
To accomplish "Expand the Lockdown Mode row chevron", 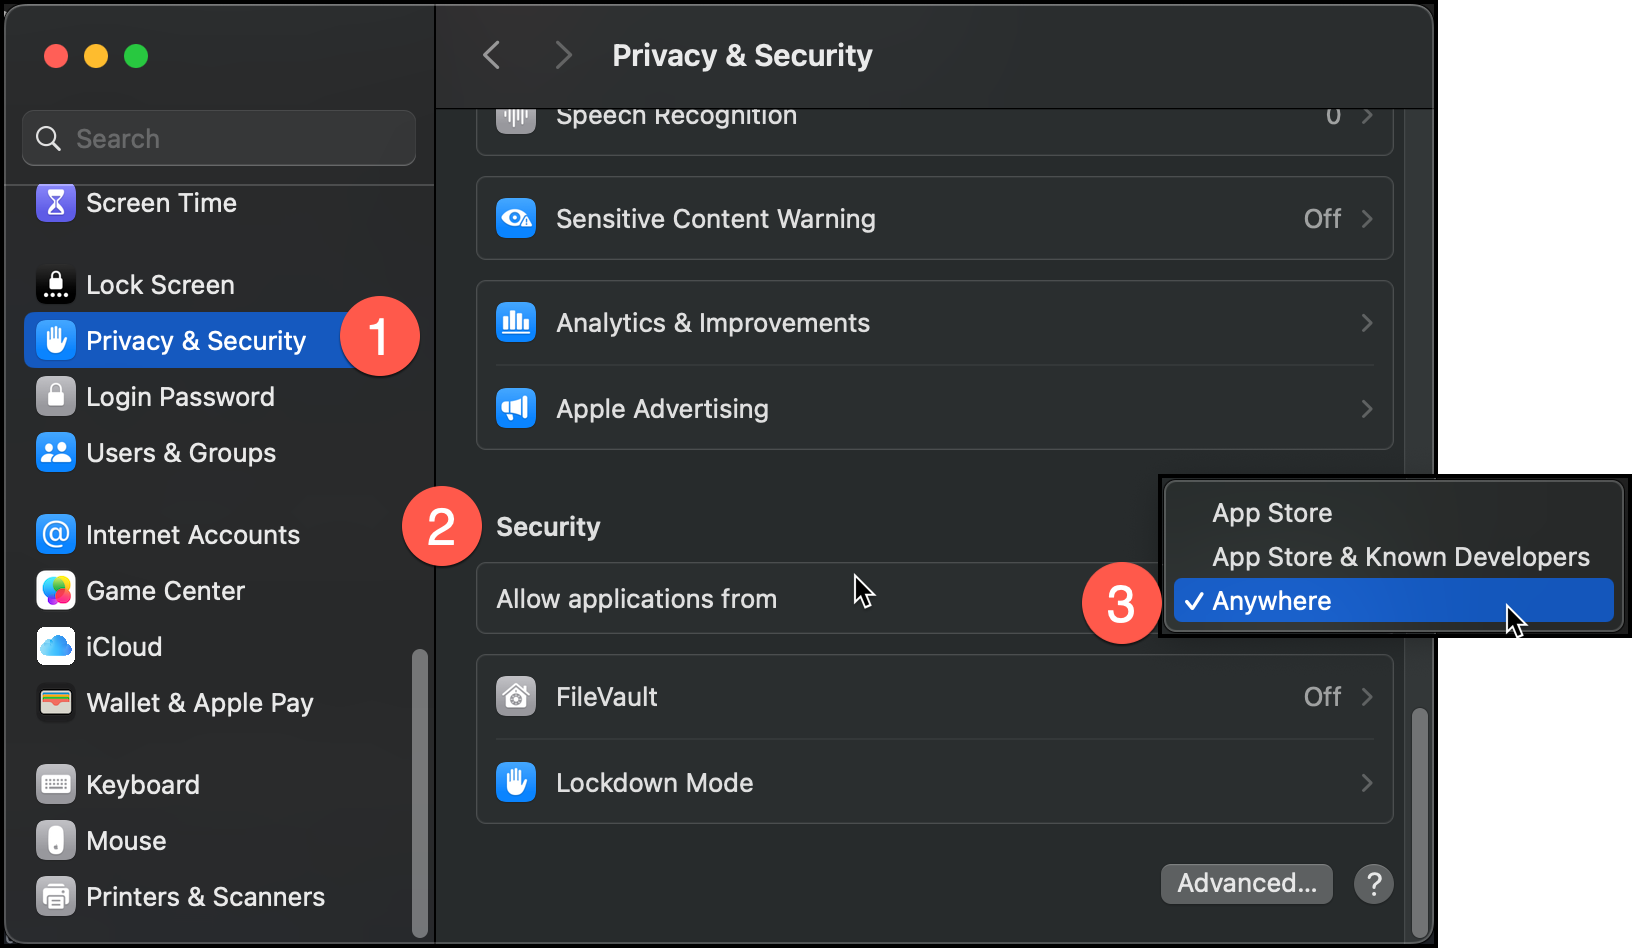I will pyautogui.click(x=1367, y=783).
